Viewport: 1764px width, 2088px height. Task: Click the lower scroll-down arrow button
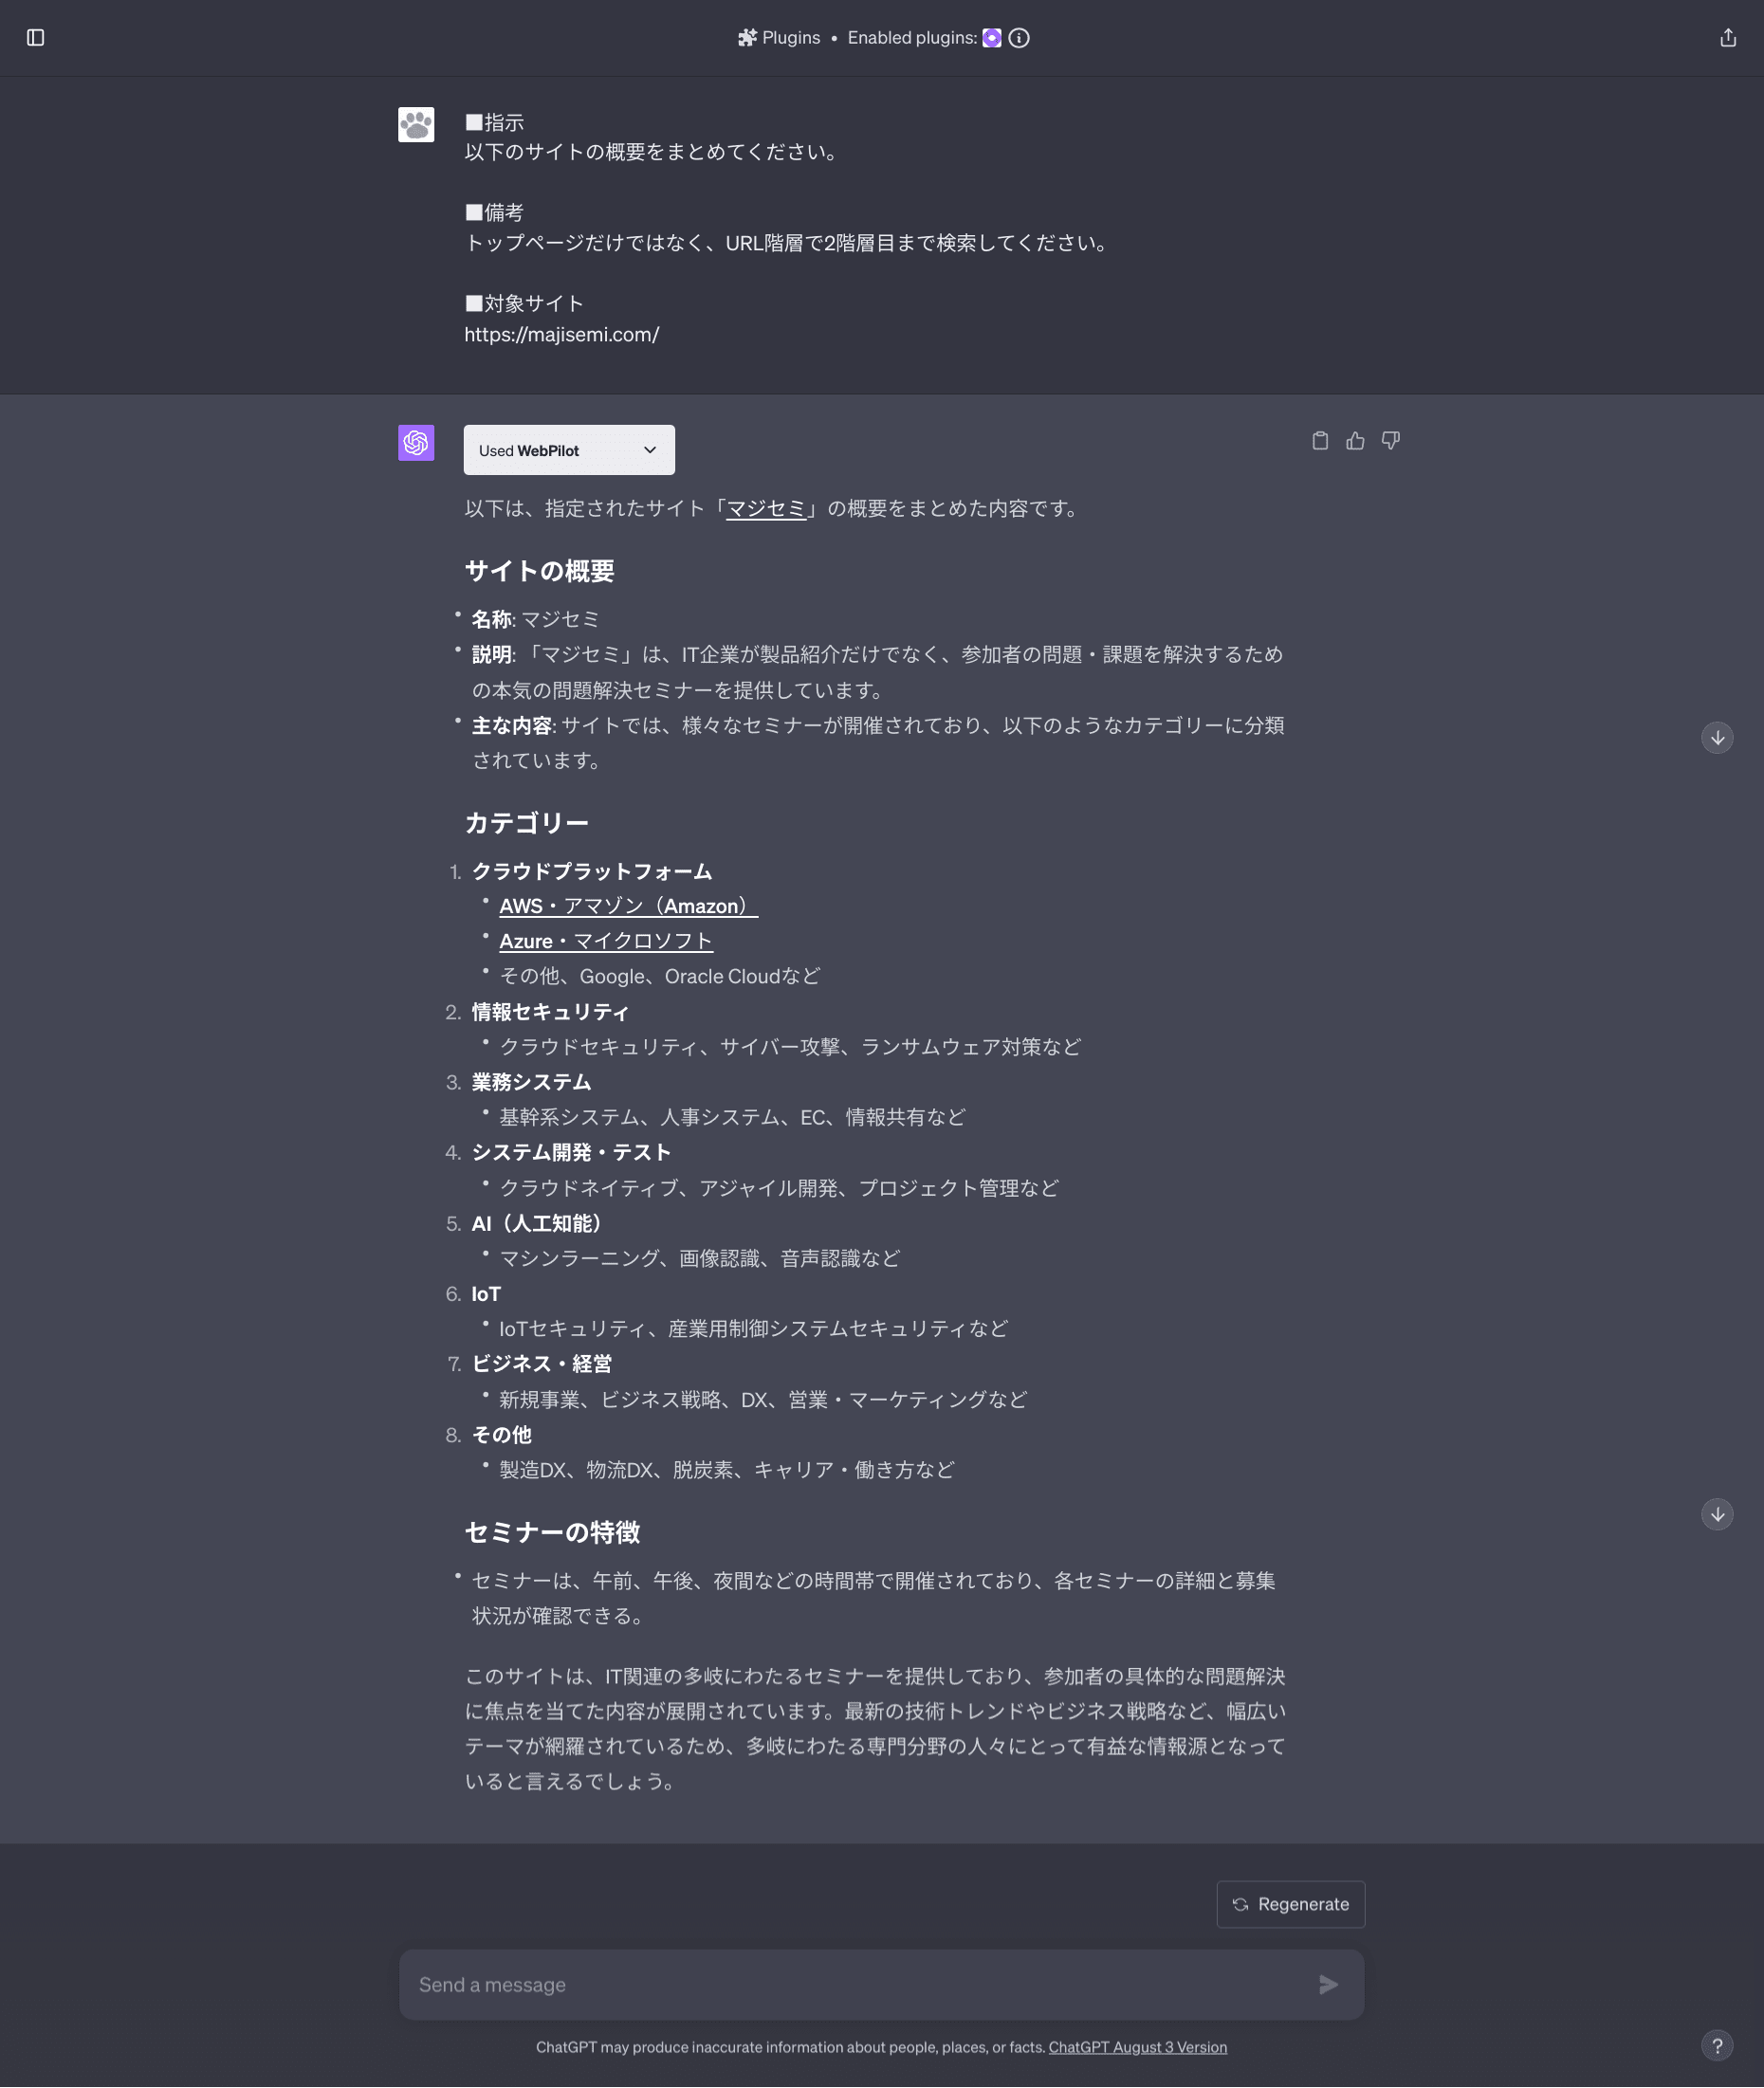[1717, 1514]
